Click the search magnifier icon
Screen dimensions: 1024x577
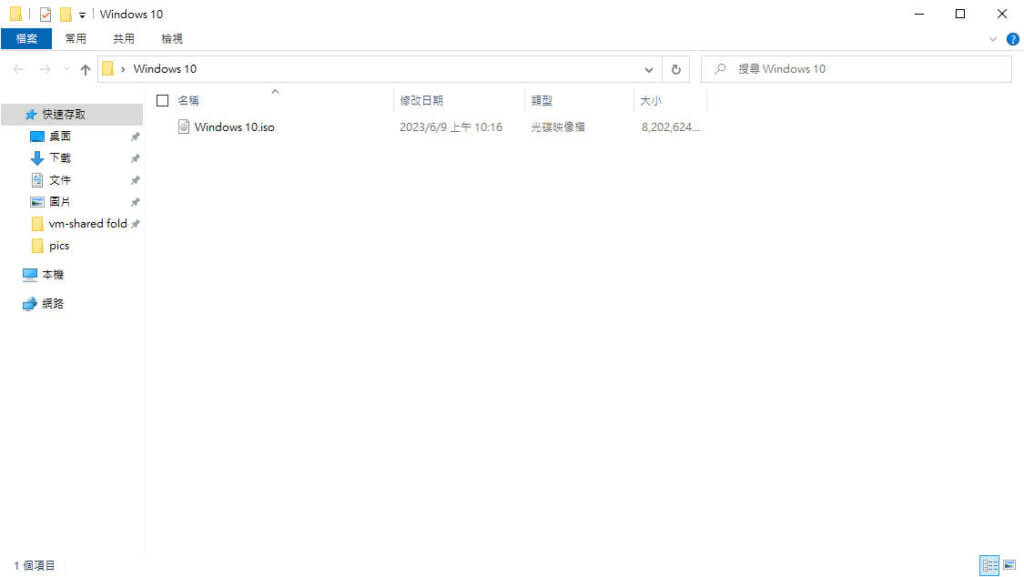click(x=720, y=69)
